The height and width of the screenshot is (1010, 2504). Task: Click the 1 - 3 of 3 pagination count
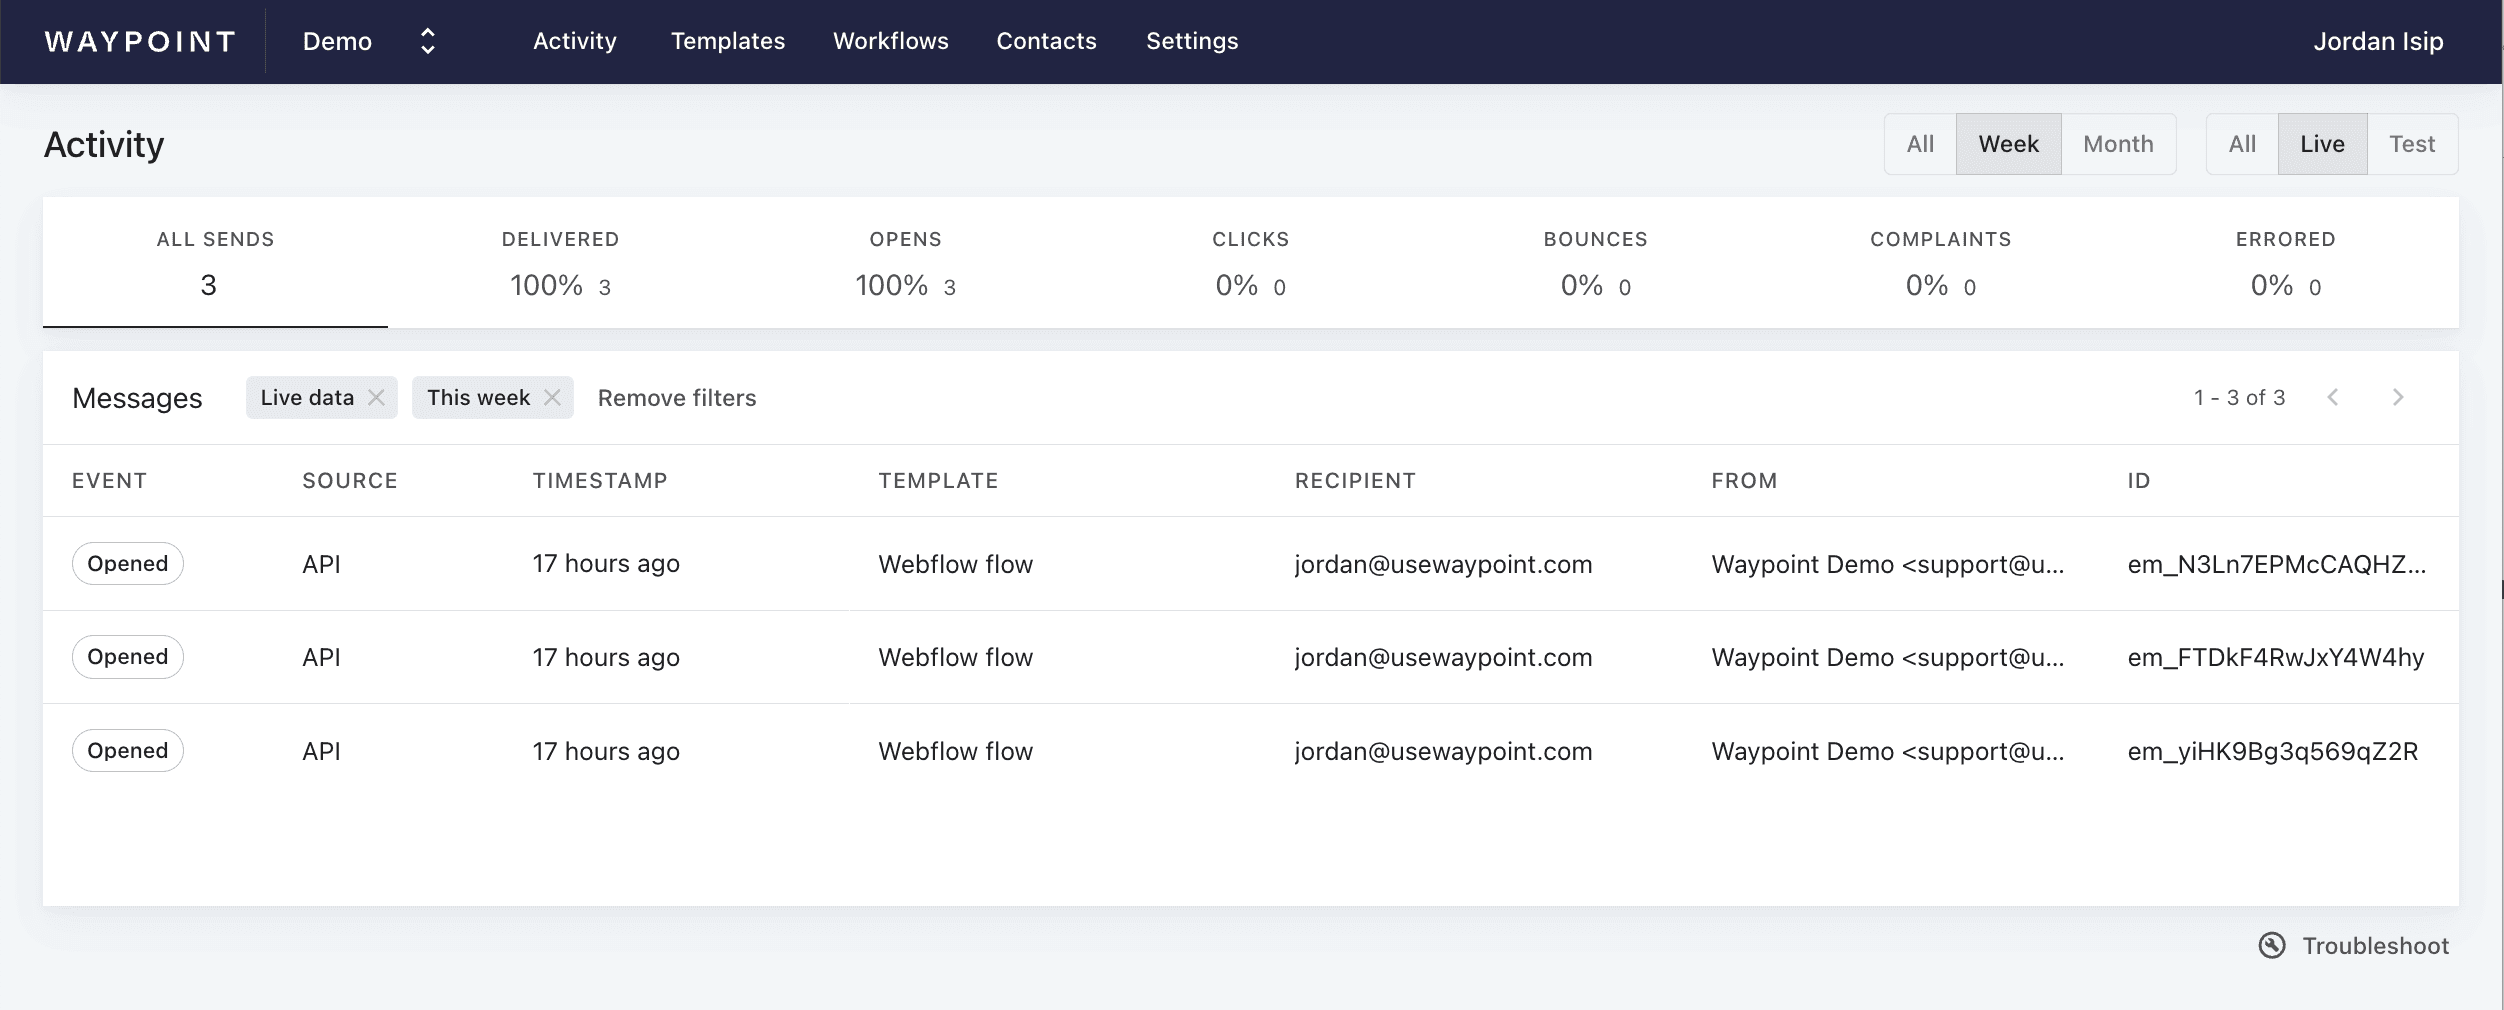point(2239,397)
